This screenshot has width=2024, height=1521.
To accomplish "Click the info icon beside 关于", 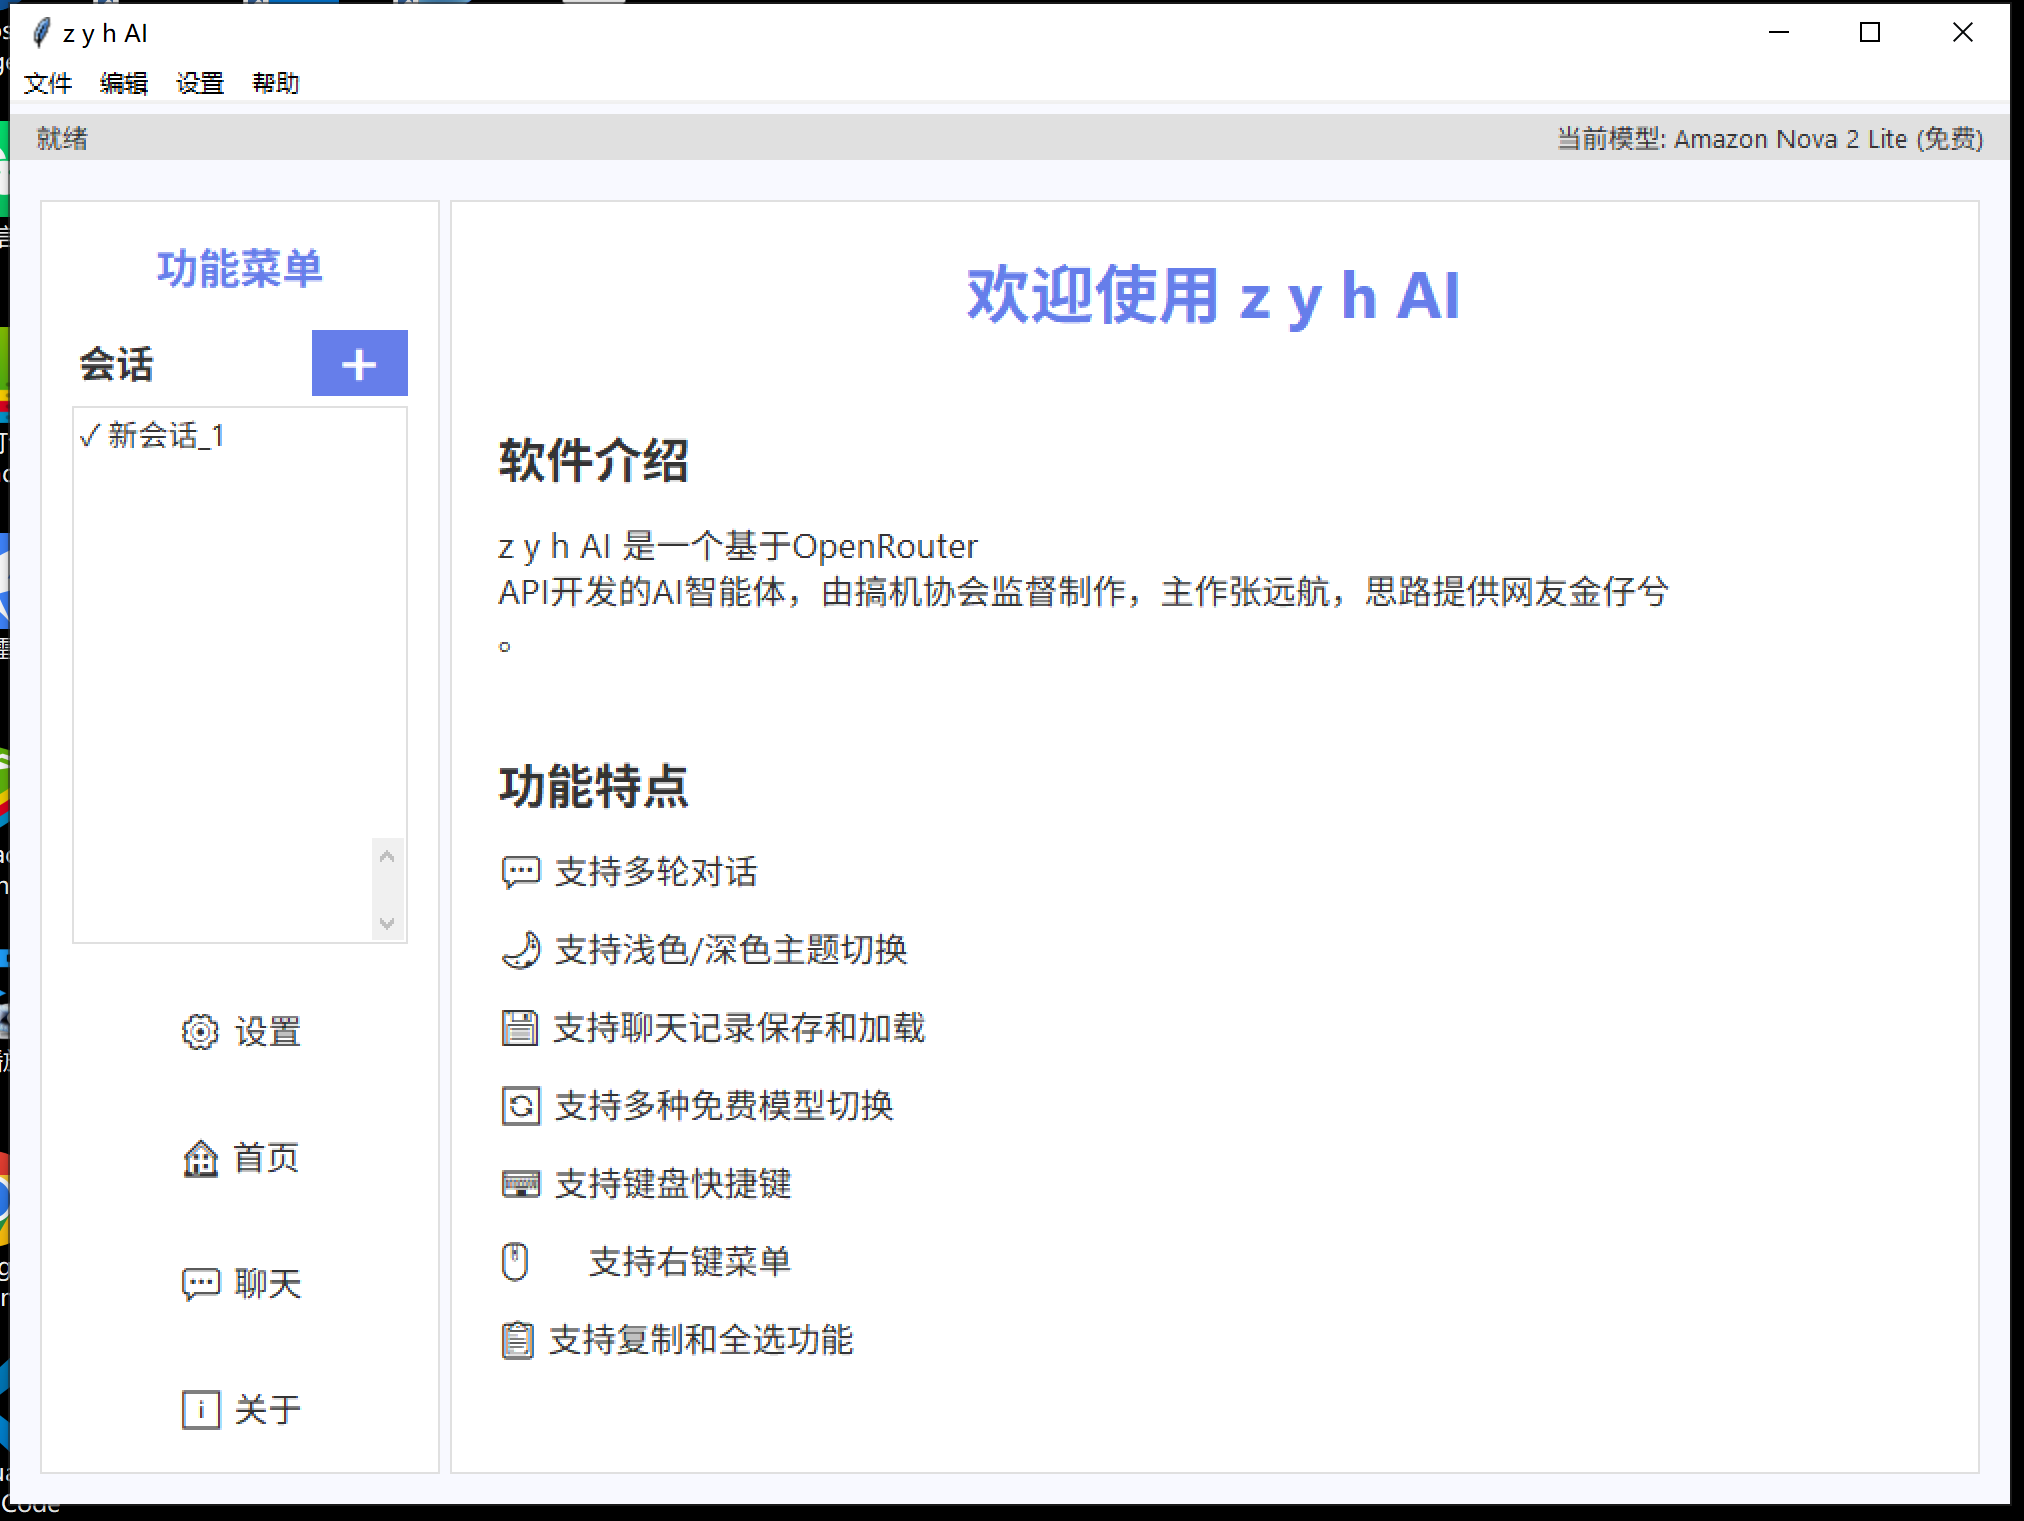I will 200,1409.
